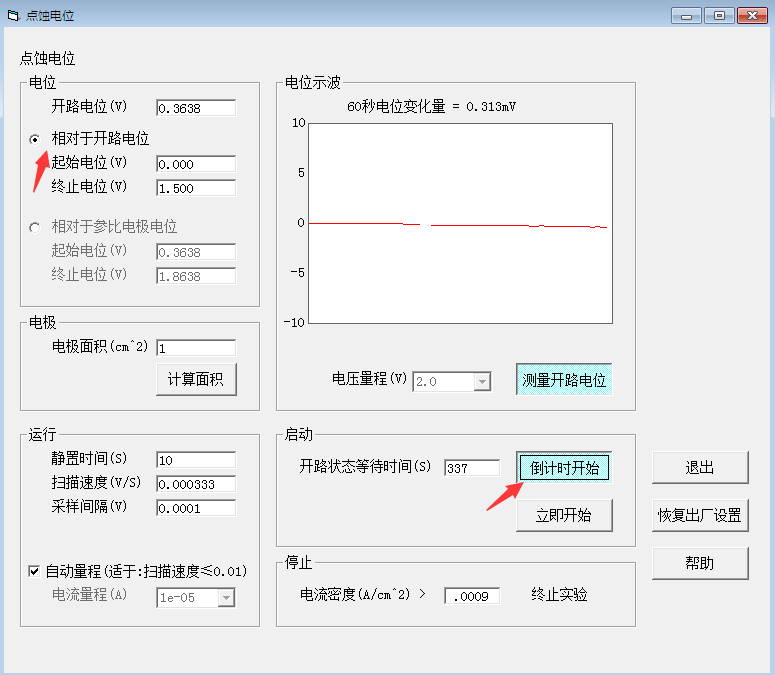The width and height of the screenshot is (775, 675).
Task: Click the 立即开始 button
Action: 563,515
